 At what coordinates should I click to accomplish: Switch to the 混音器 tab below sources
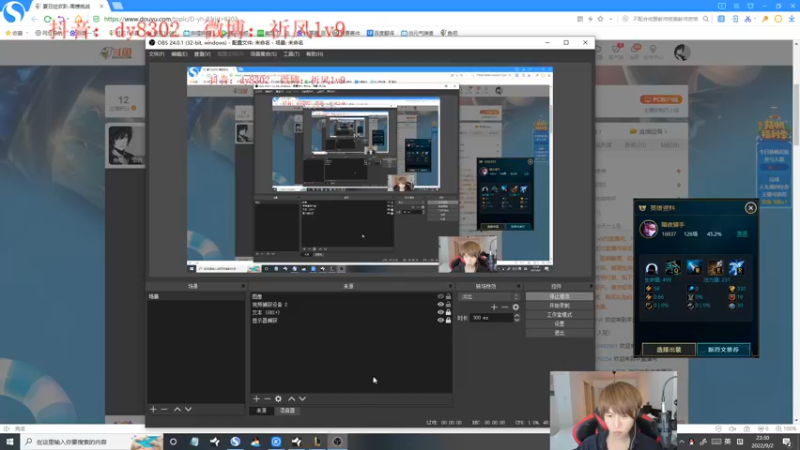click(287, 410)
